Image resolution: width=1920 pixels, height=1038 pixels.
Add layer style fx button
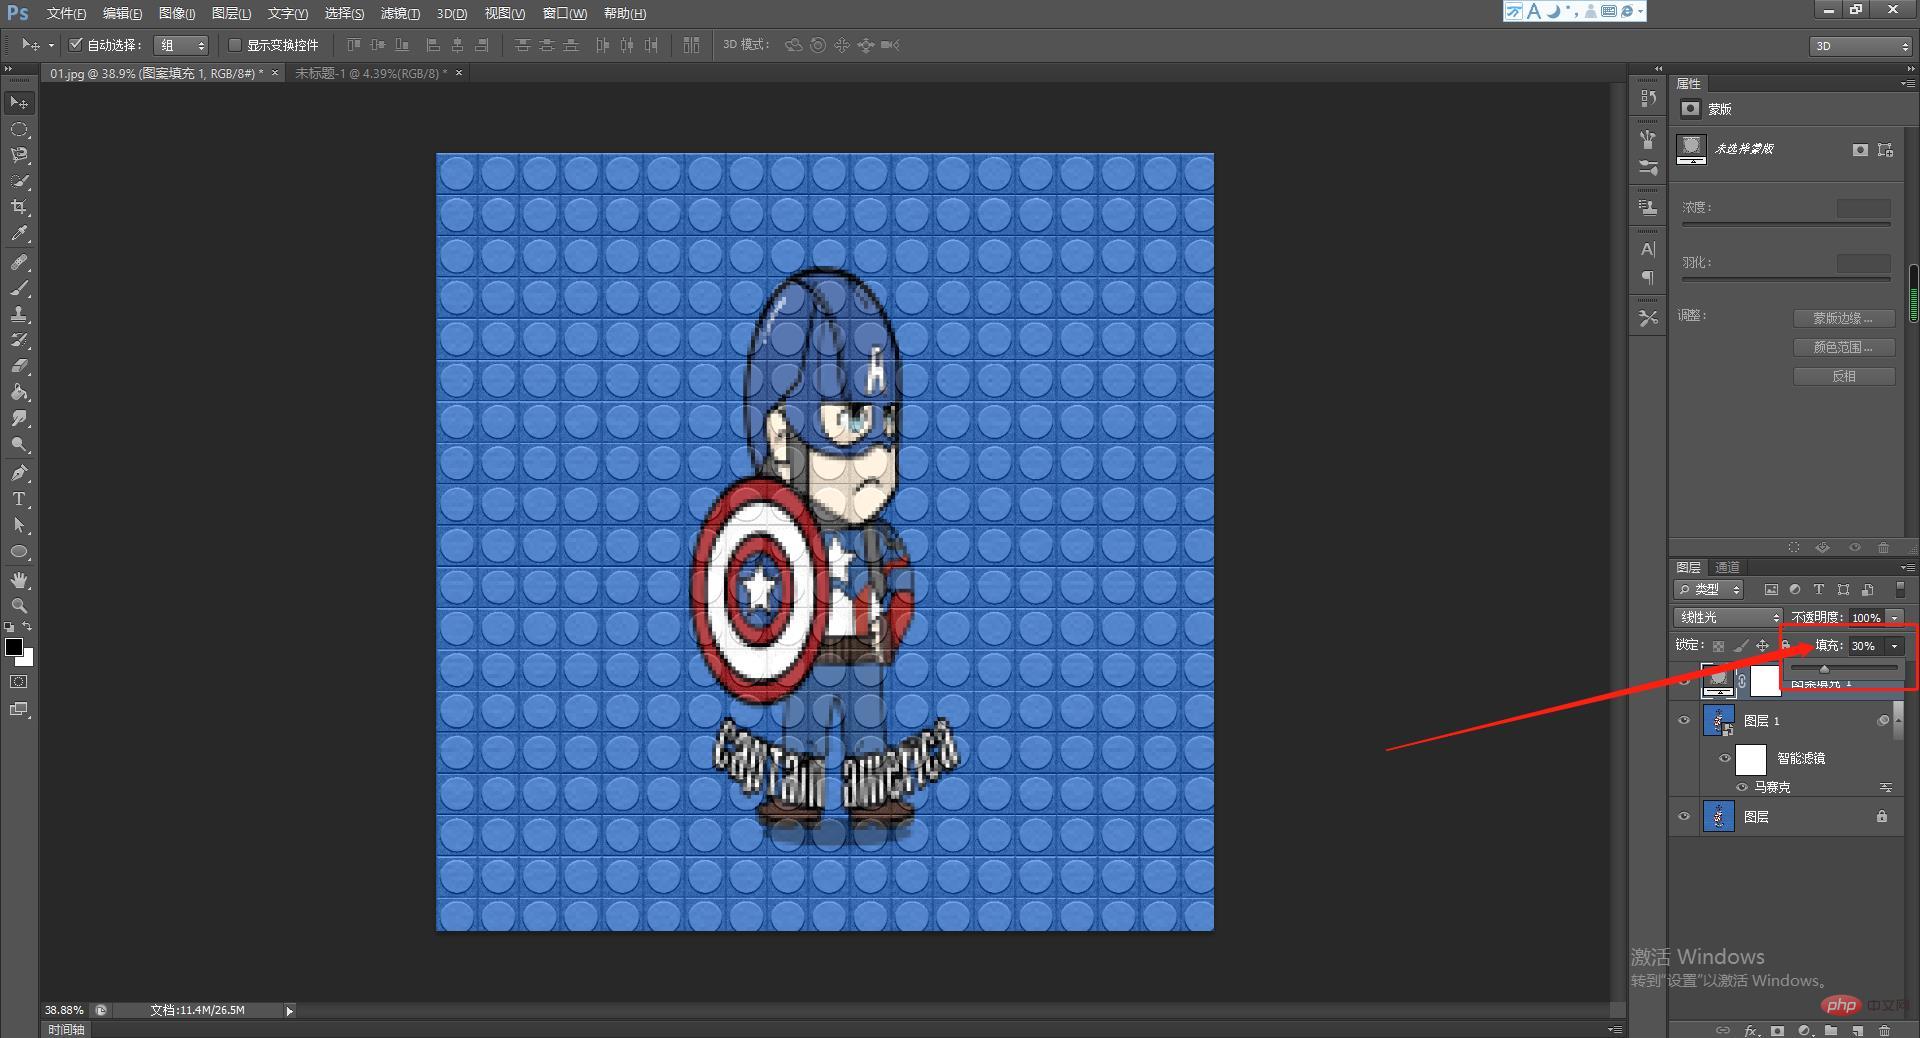pyautogui.click(x=1751, y=1029)
